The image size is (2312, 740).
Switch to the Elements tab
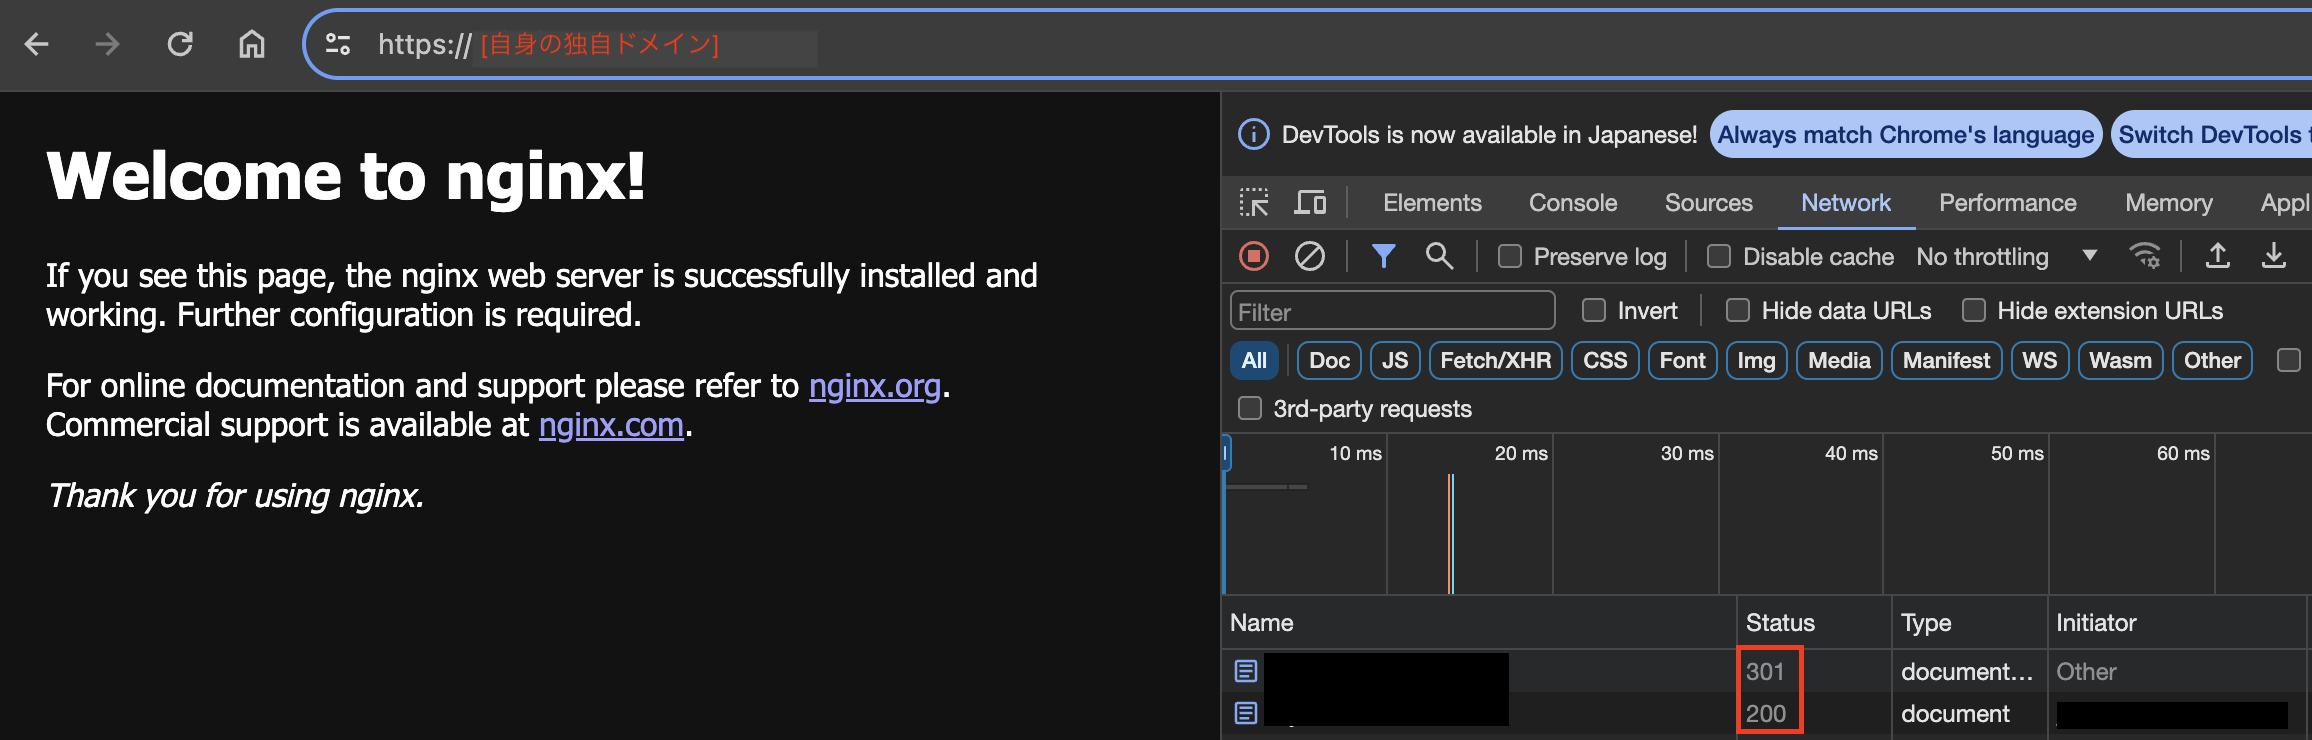(x=1432, y=203)
